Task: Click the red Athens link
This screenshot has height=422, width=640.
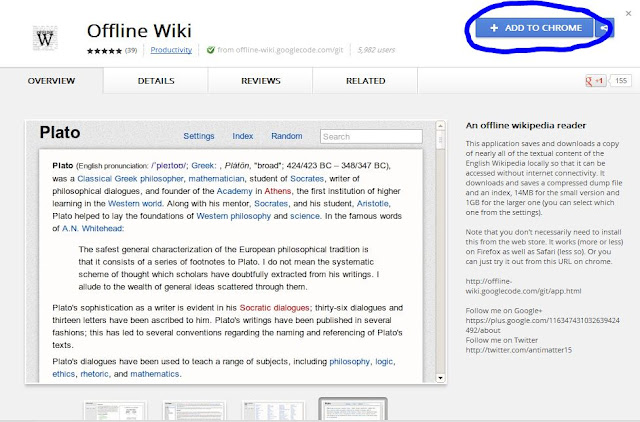Action: coord(278,191)
